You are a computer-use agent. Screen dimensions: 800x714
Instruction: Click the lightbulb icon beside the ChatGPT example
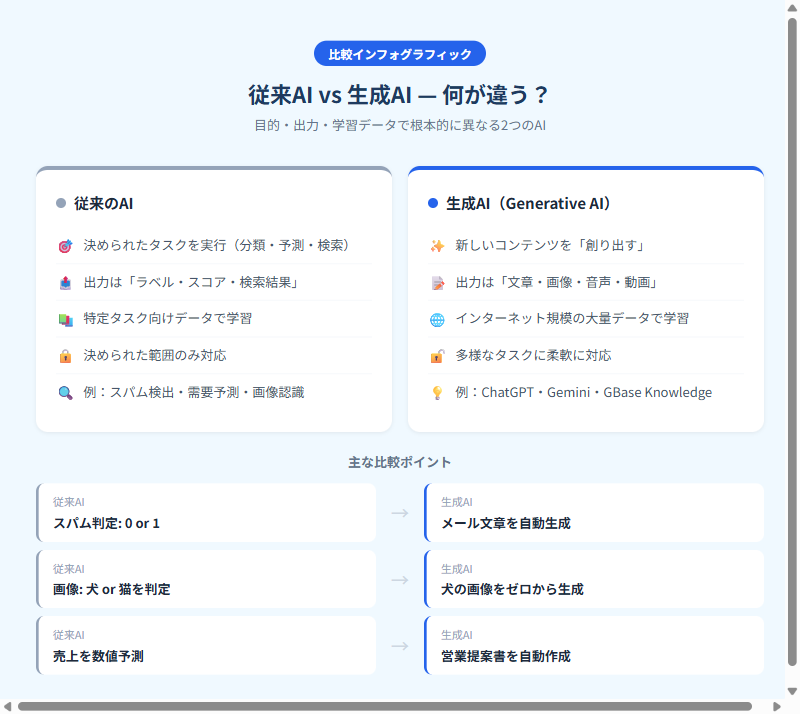click(437, 392)
